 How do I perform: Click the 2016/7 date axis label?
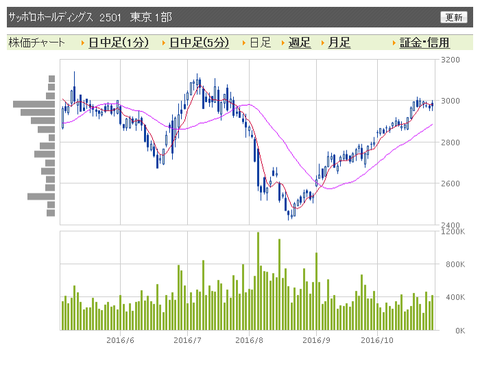pyautogui.click(x=187, y=340)
